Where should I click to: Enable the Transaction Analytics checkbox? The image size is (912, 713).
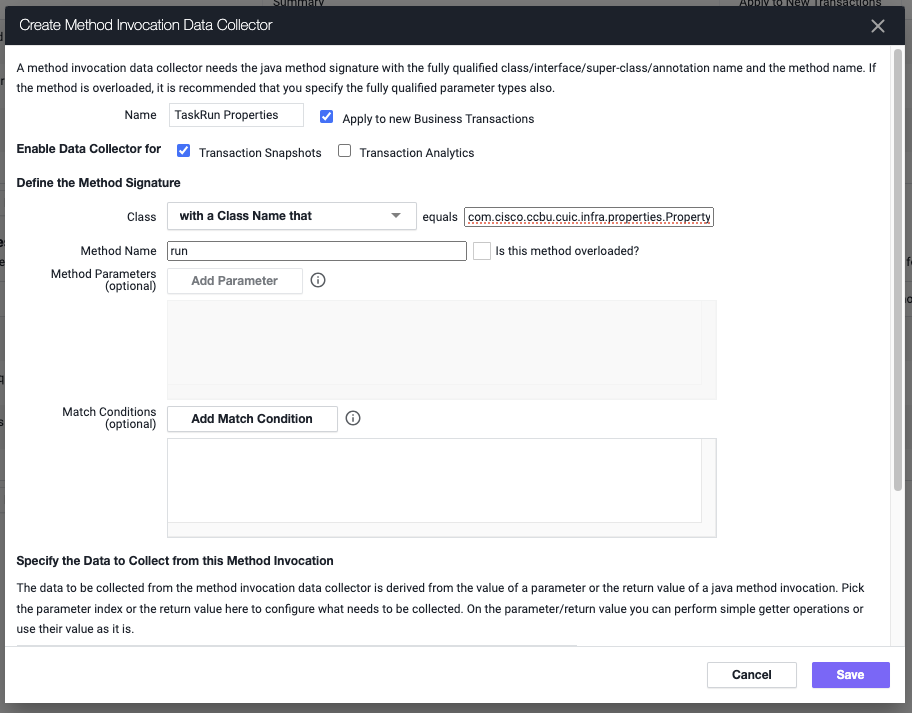click(x=344, y=151)
